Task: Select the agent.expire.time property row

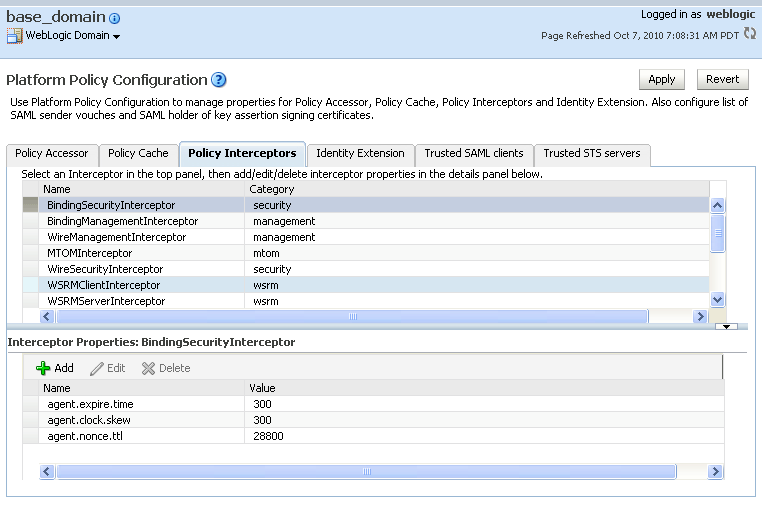Action: tap(373, 404)
